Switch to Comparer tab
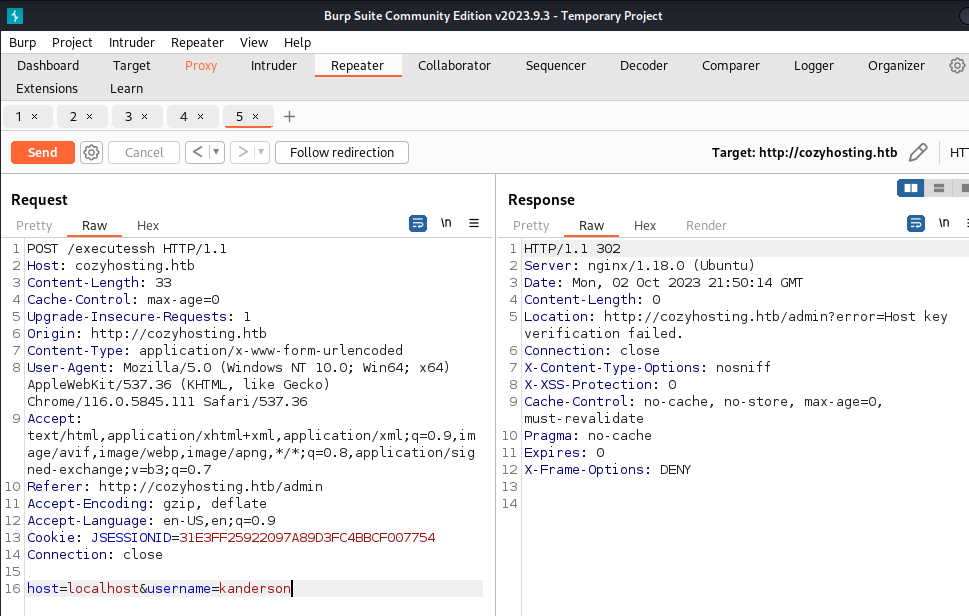This screenshot has height=616, width=969. [730, 65]
